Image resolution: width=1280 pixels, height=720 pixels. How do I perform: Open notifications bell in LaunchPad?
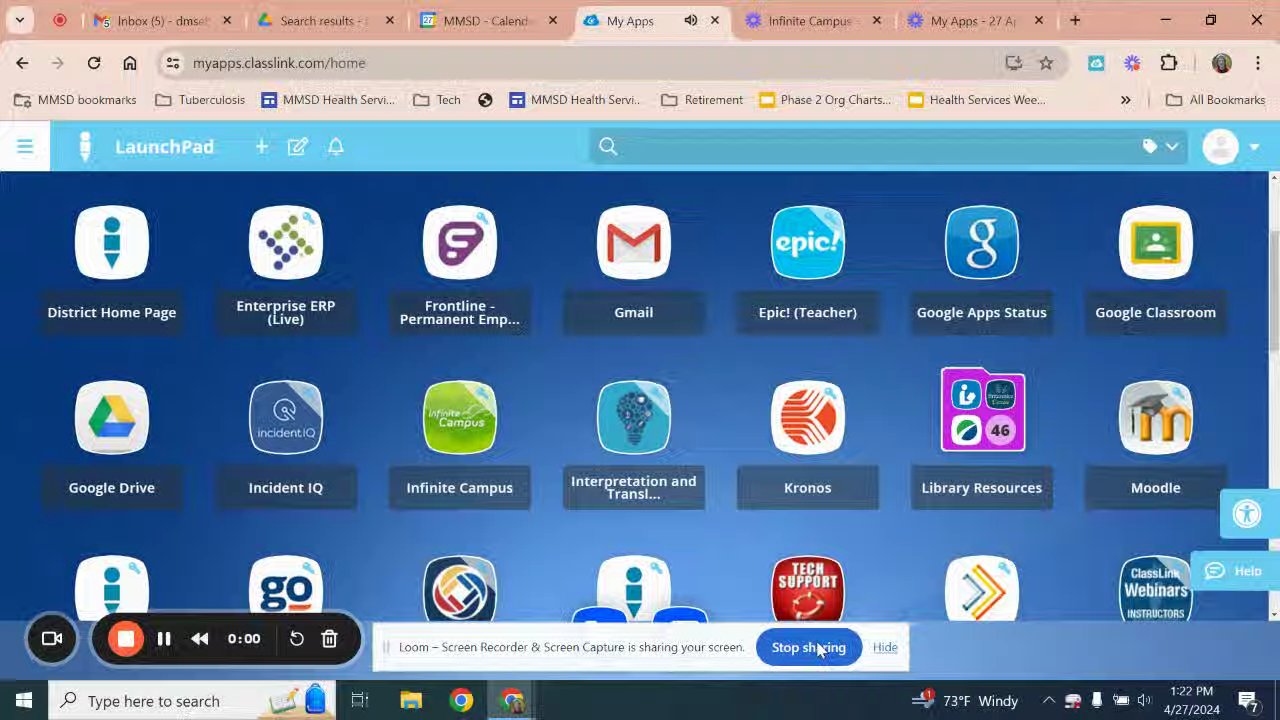[336, 147]
